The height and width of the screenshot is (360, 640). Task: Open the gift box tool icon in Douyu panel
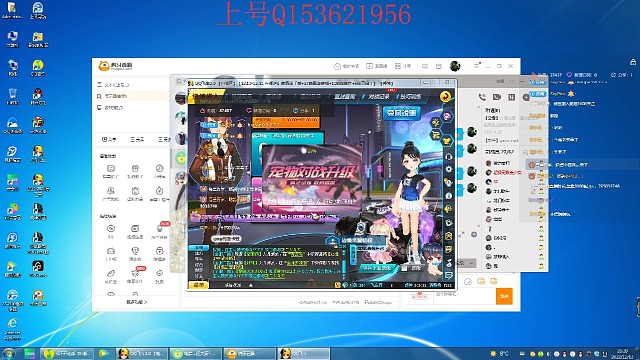(x=135, y=168)
